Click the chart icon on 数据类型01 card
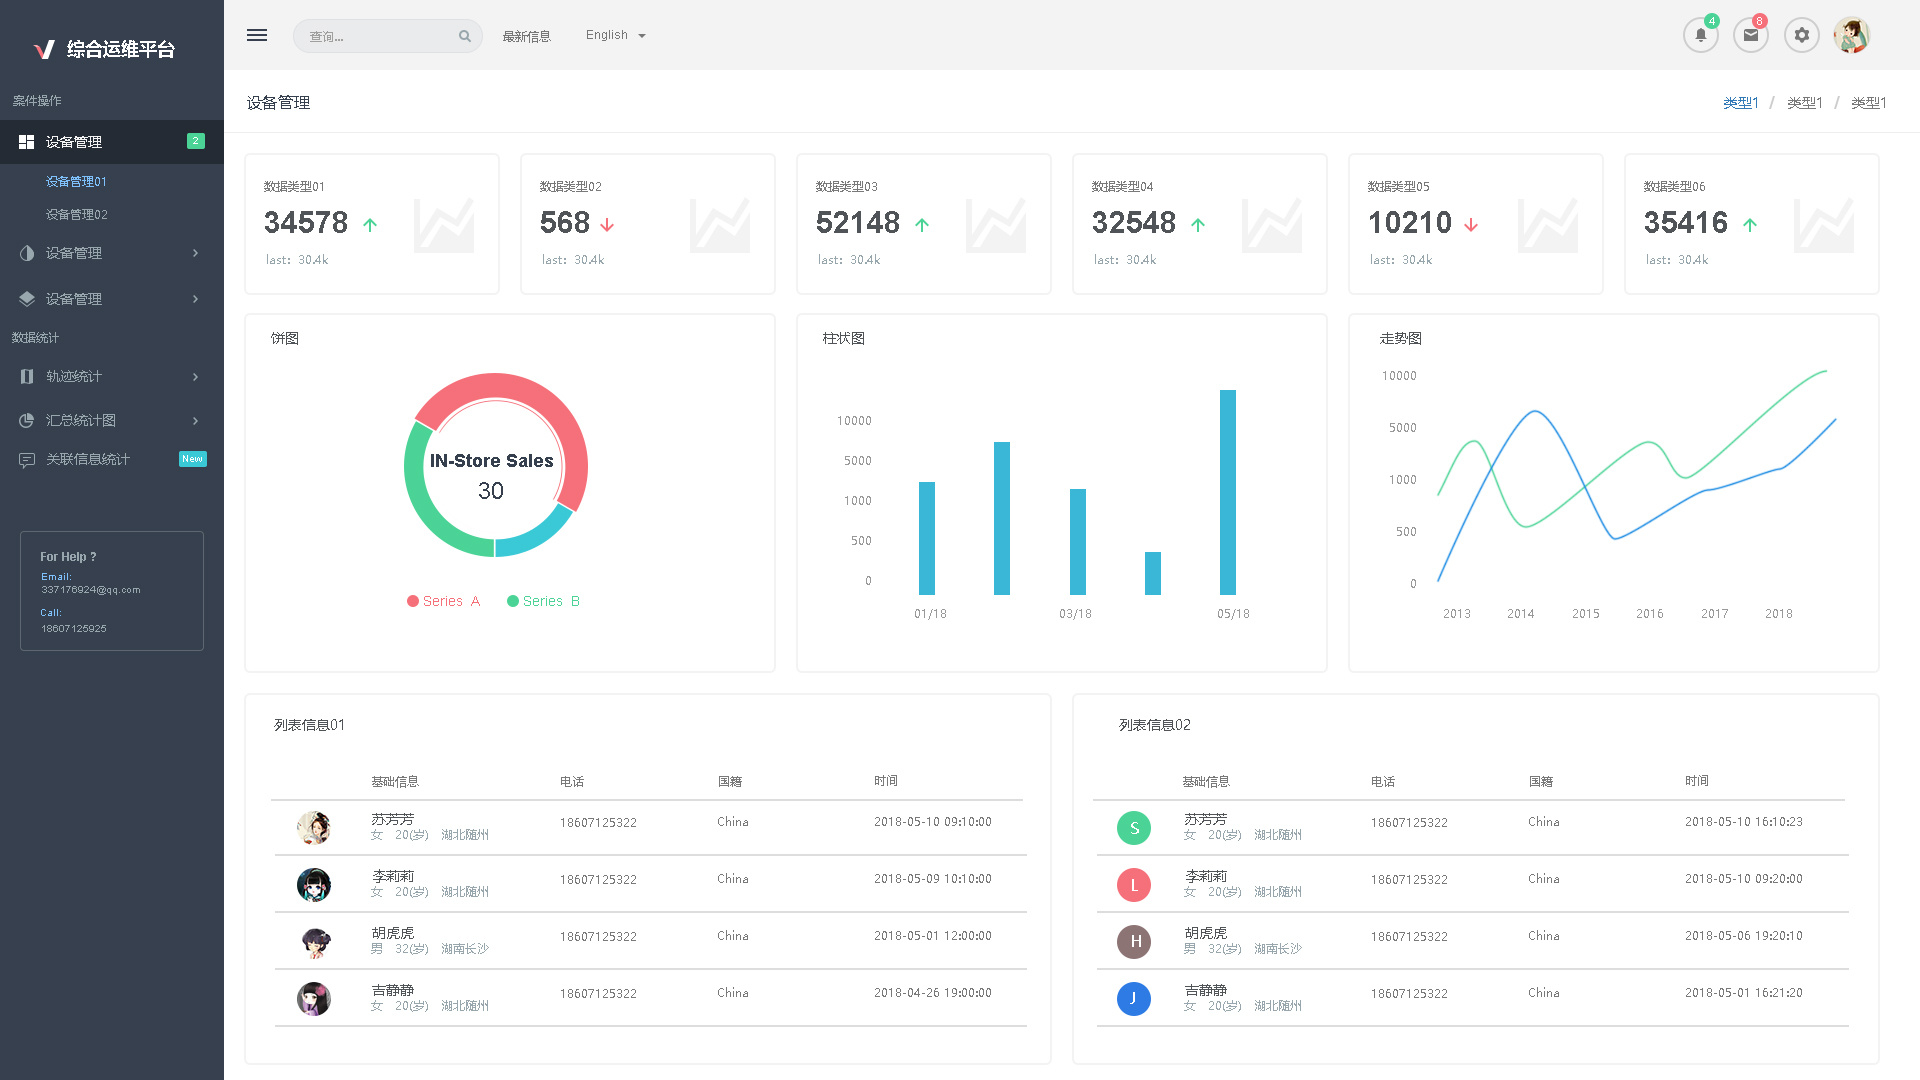Viewport: 1920px width, 1080px height. click(444, 225)
